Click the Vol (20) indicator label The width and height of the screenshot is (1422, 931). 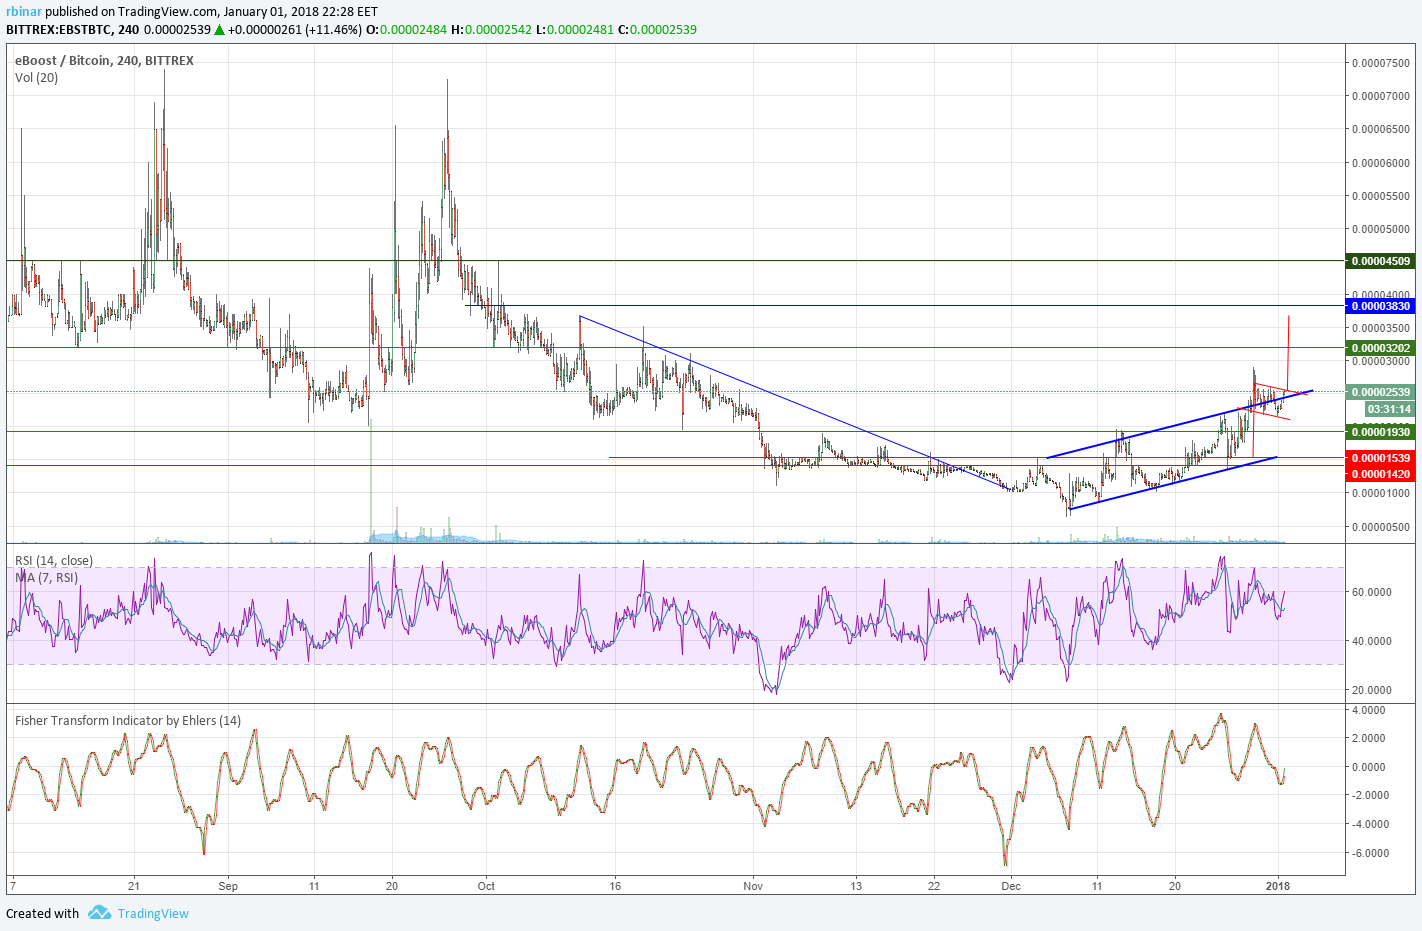36,77
